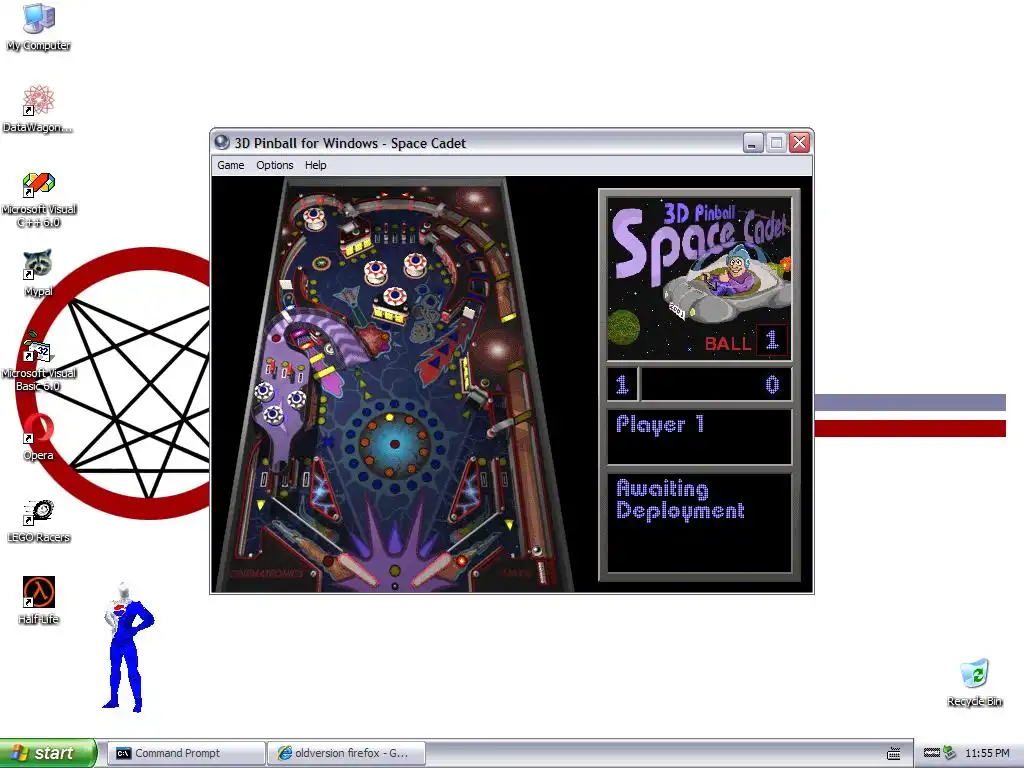
Task: Open the Game menu in Pinball
Action: click(231, 165)
